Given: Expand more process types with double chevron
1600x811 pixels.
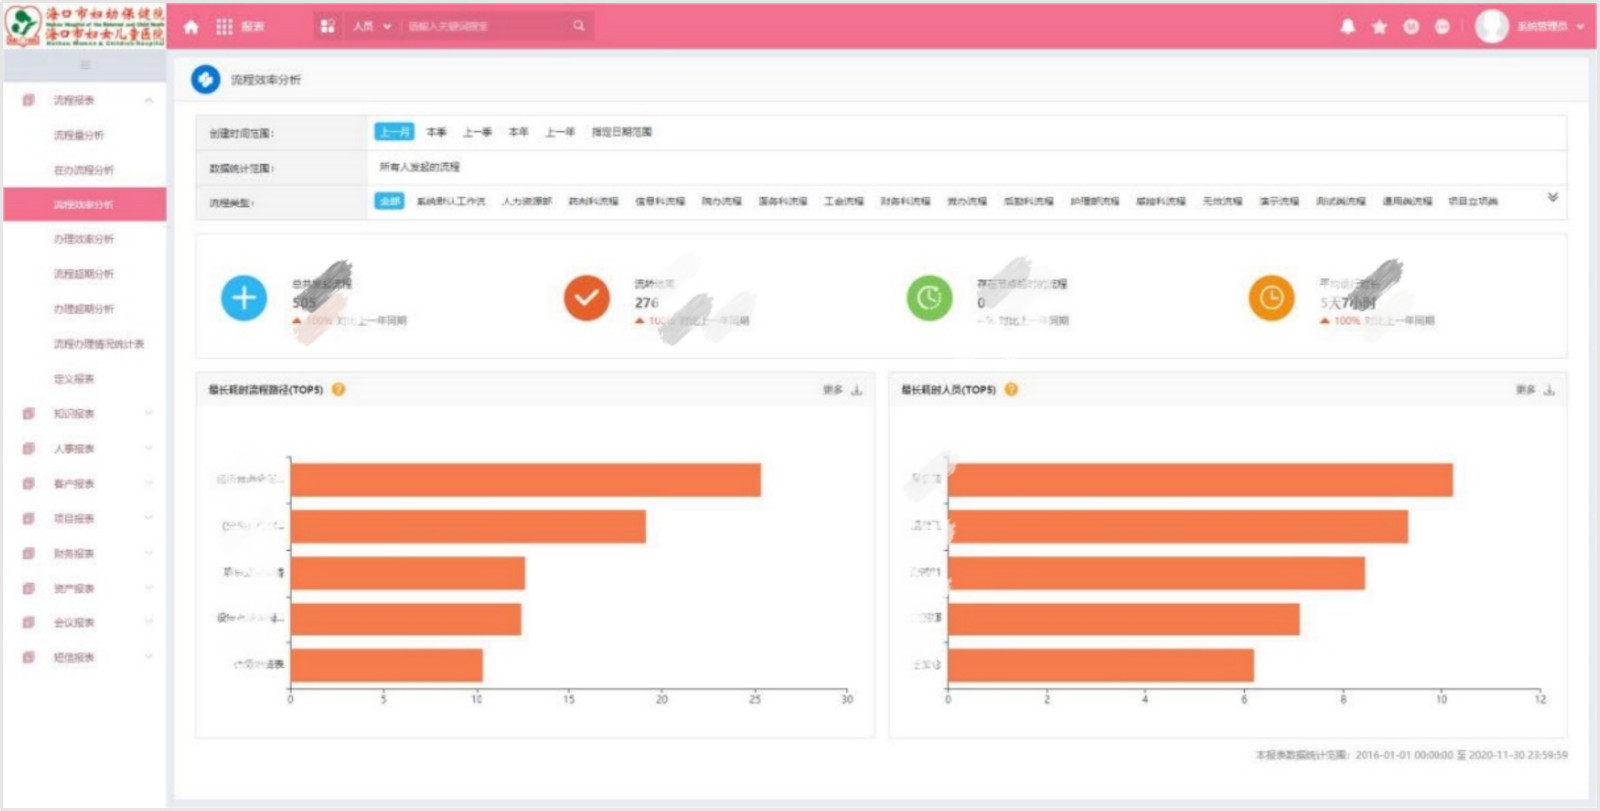Looking at the screenshot, I should tap(1552, 197).
